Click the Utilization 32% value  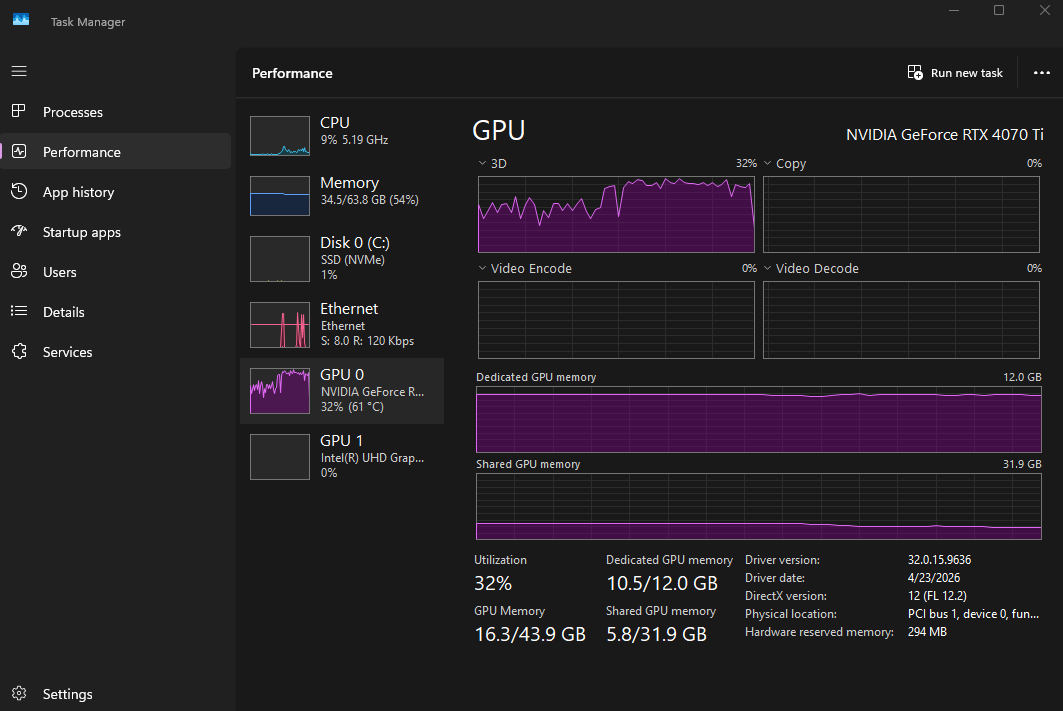pyautogui.click(x=493, y=583)
